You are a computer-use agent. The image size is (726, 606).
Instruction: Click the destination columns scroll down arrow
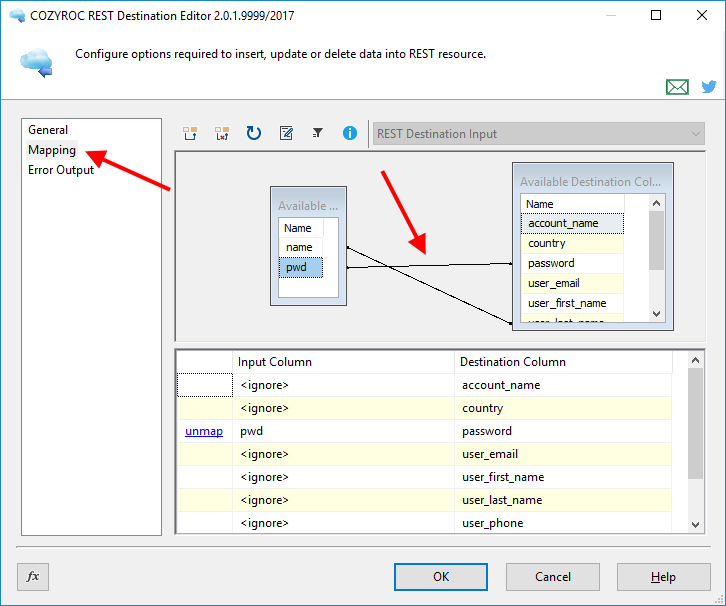[x=656, y=314]
